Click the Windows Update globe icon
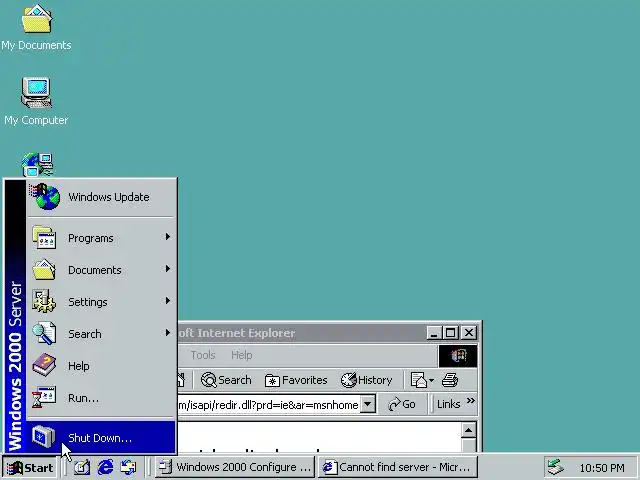640x480 pixels. point(44,197)
